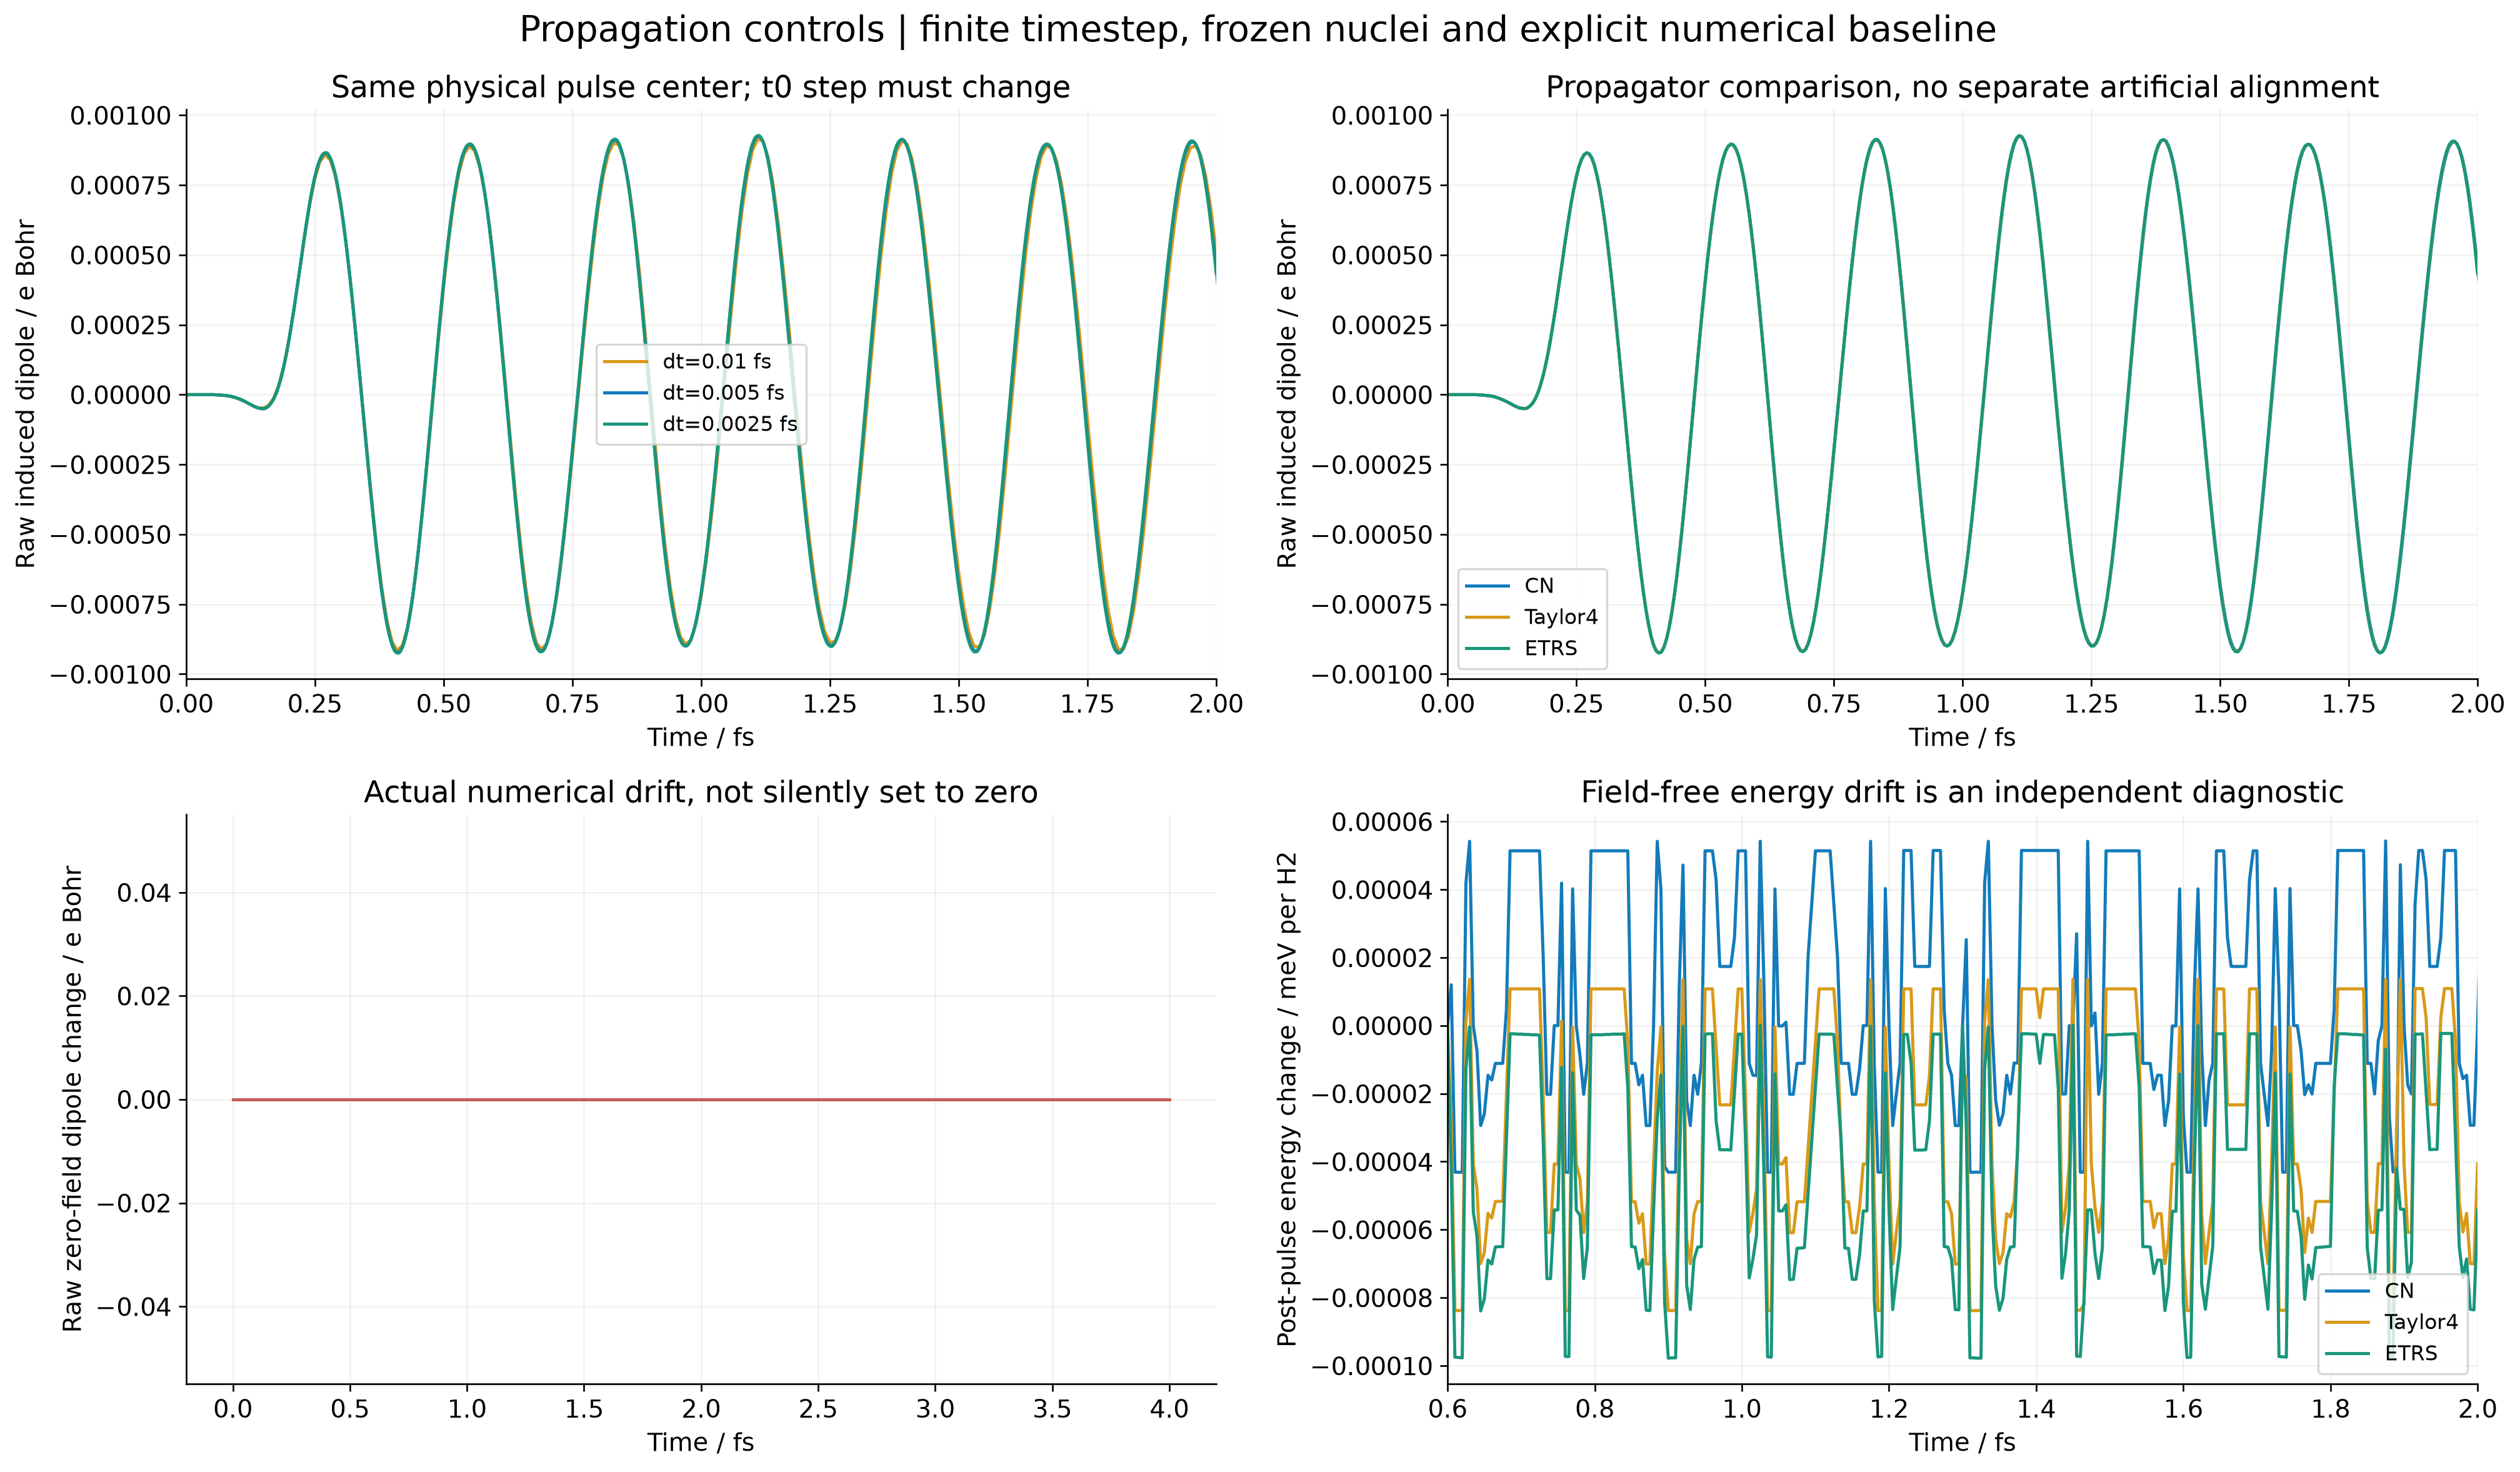Select the 'dt=0.005 fs' legend entry
Viewport: 2520px width, 1472px height.
723,393
